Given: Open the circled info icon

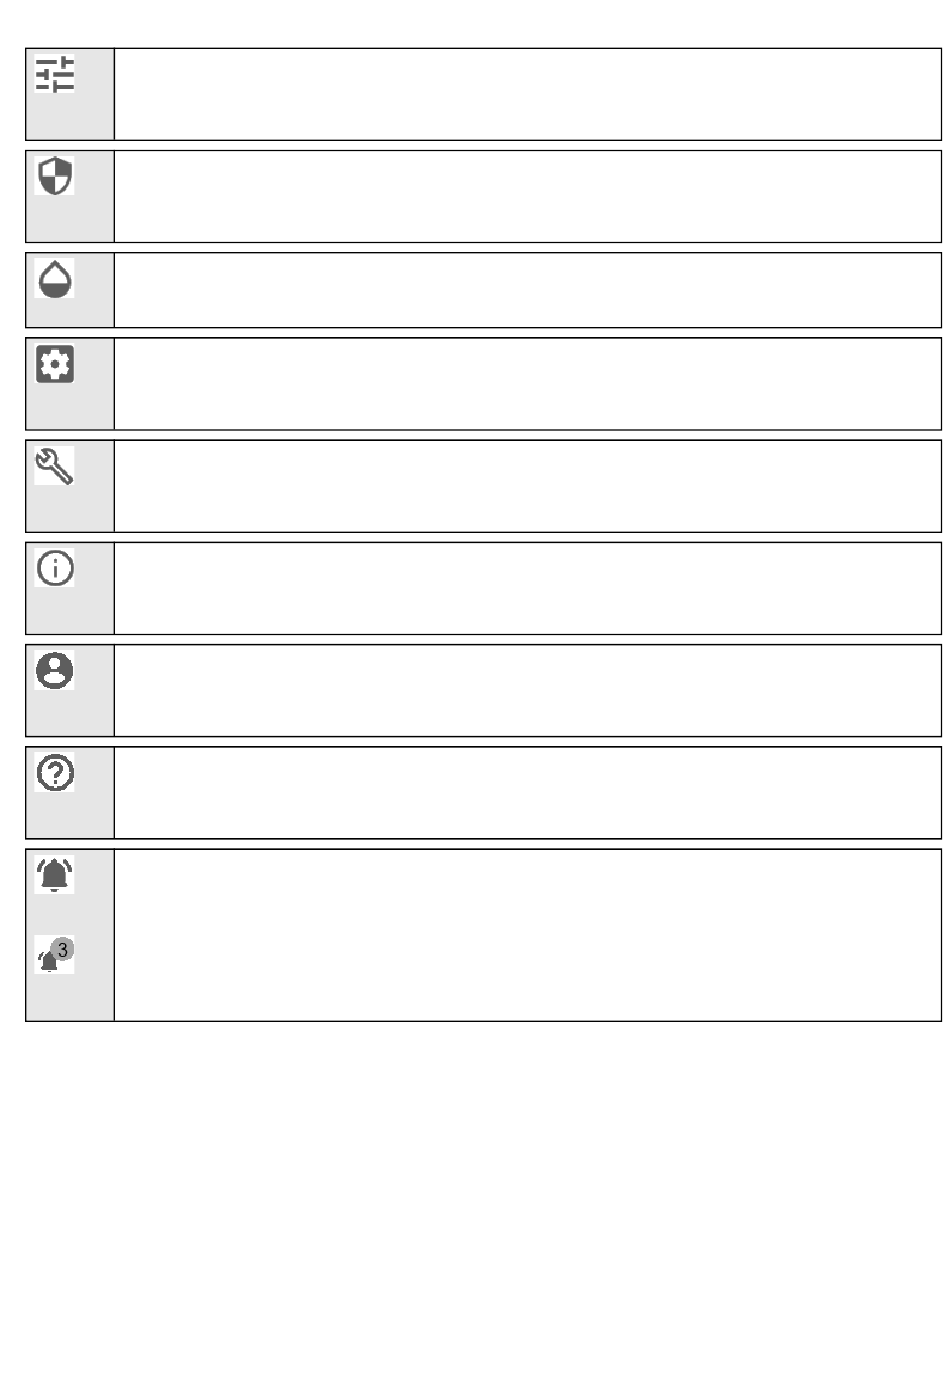Looking at the screenshot, I should [x=55, y=568].
